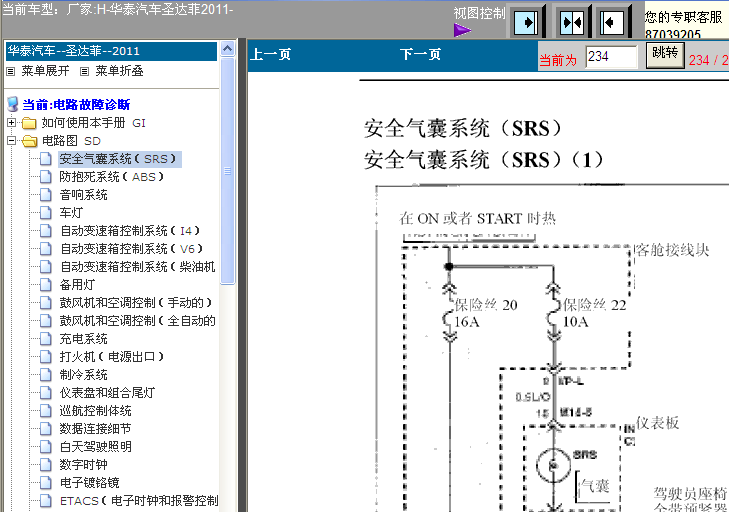Viewport: 729px width, 512px height.
Task: Open 自动变速箱控制系统 (柴油机 item
Action: (x=138, y=267)
